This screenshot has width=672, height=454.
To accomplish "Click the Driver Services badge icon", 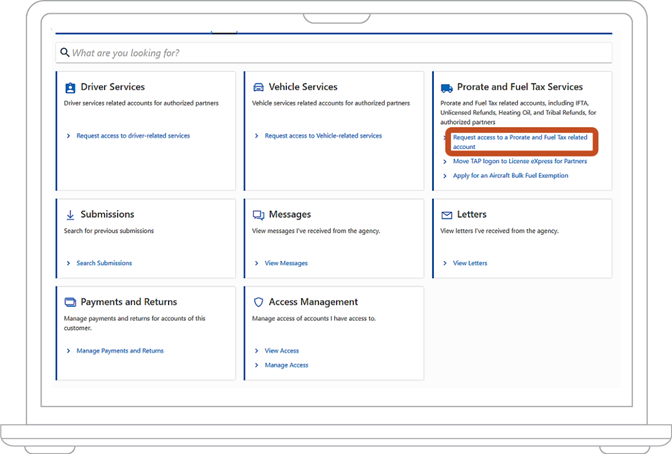I will point(70,87).
